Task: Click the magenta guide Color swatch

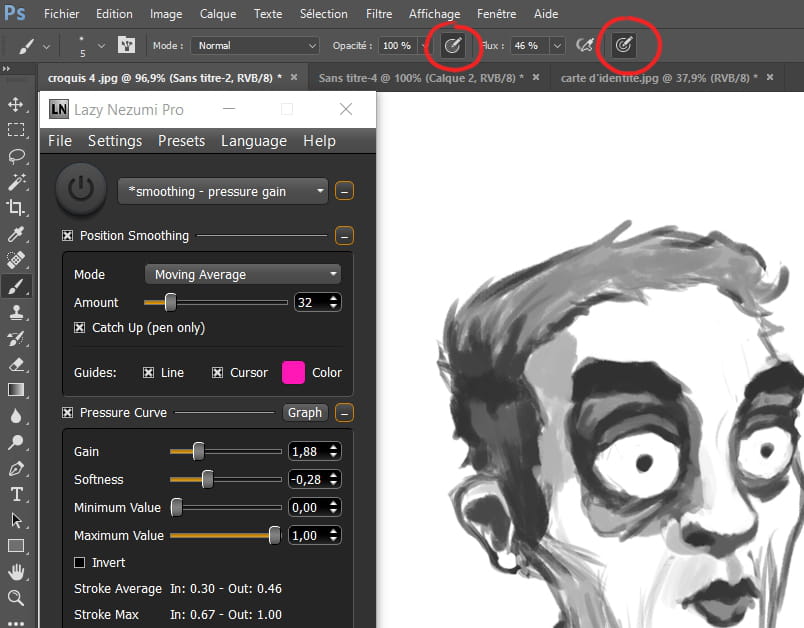Action: (x=293, y=373)
